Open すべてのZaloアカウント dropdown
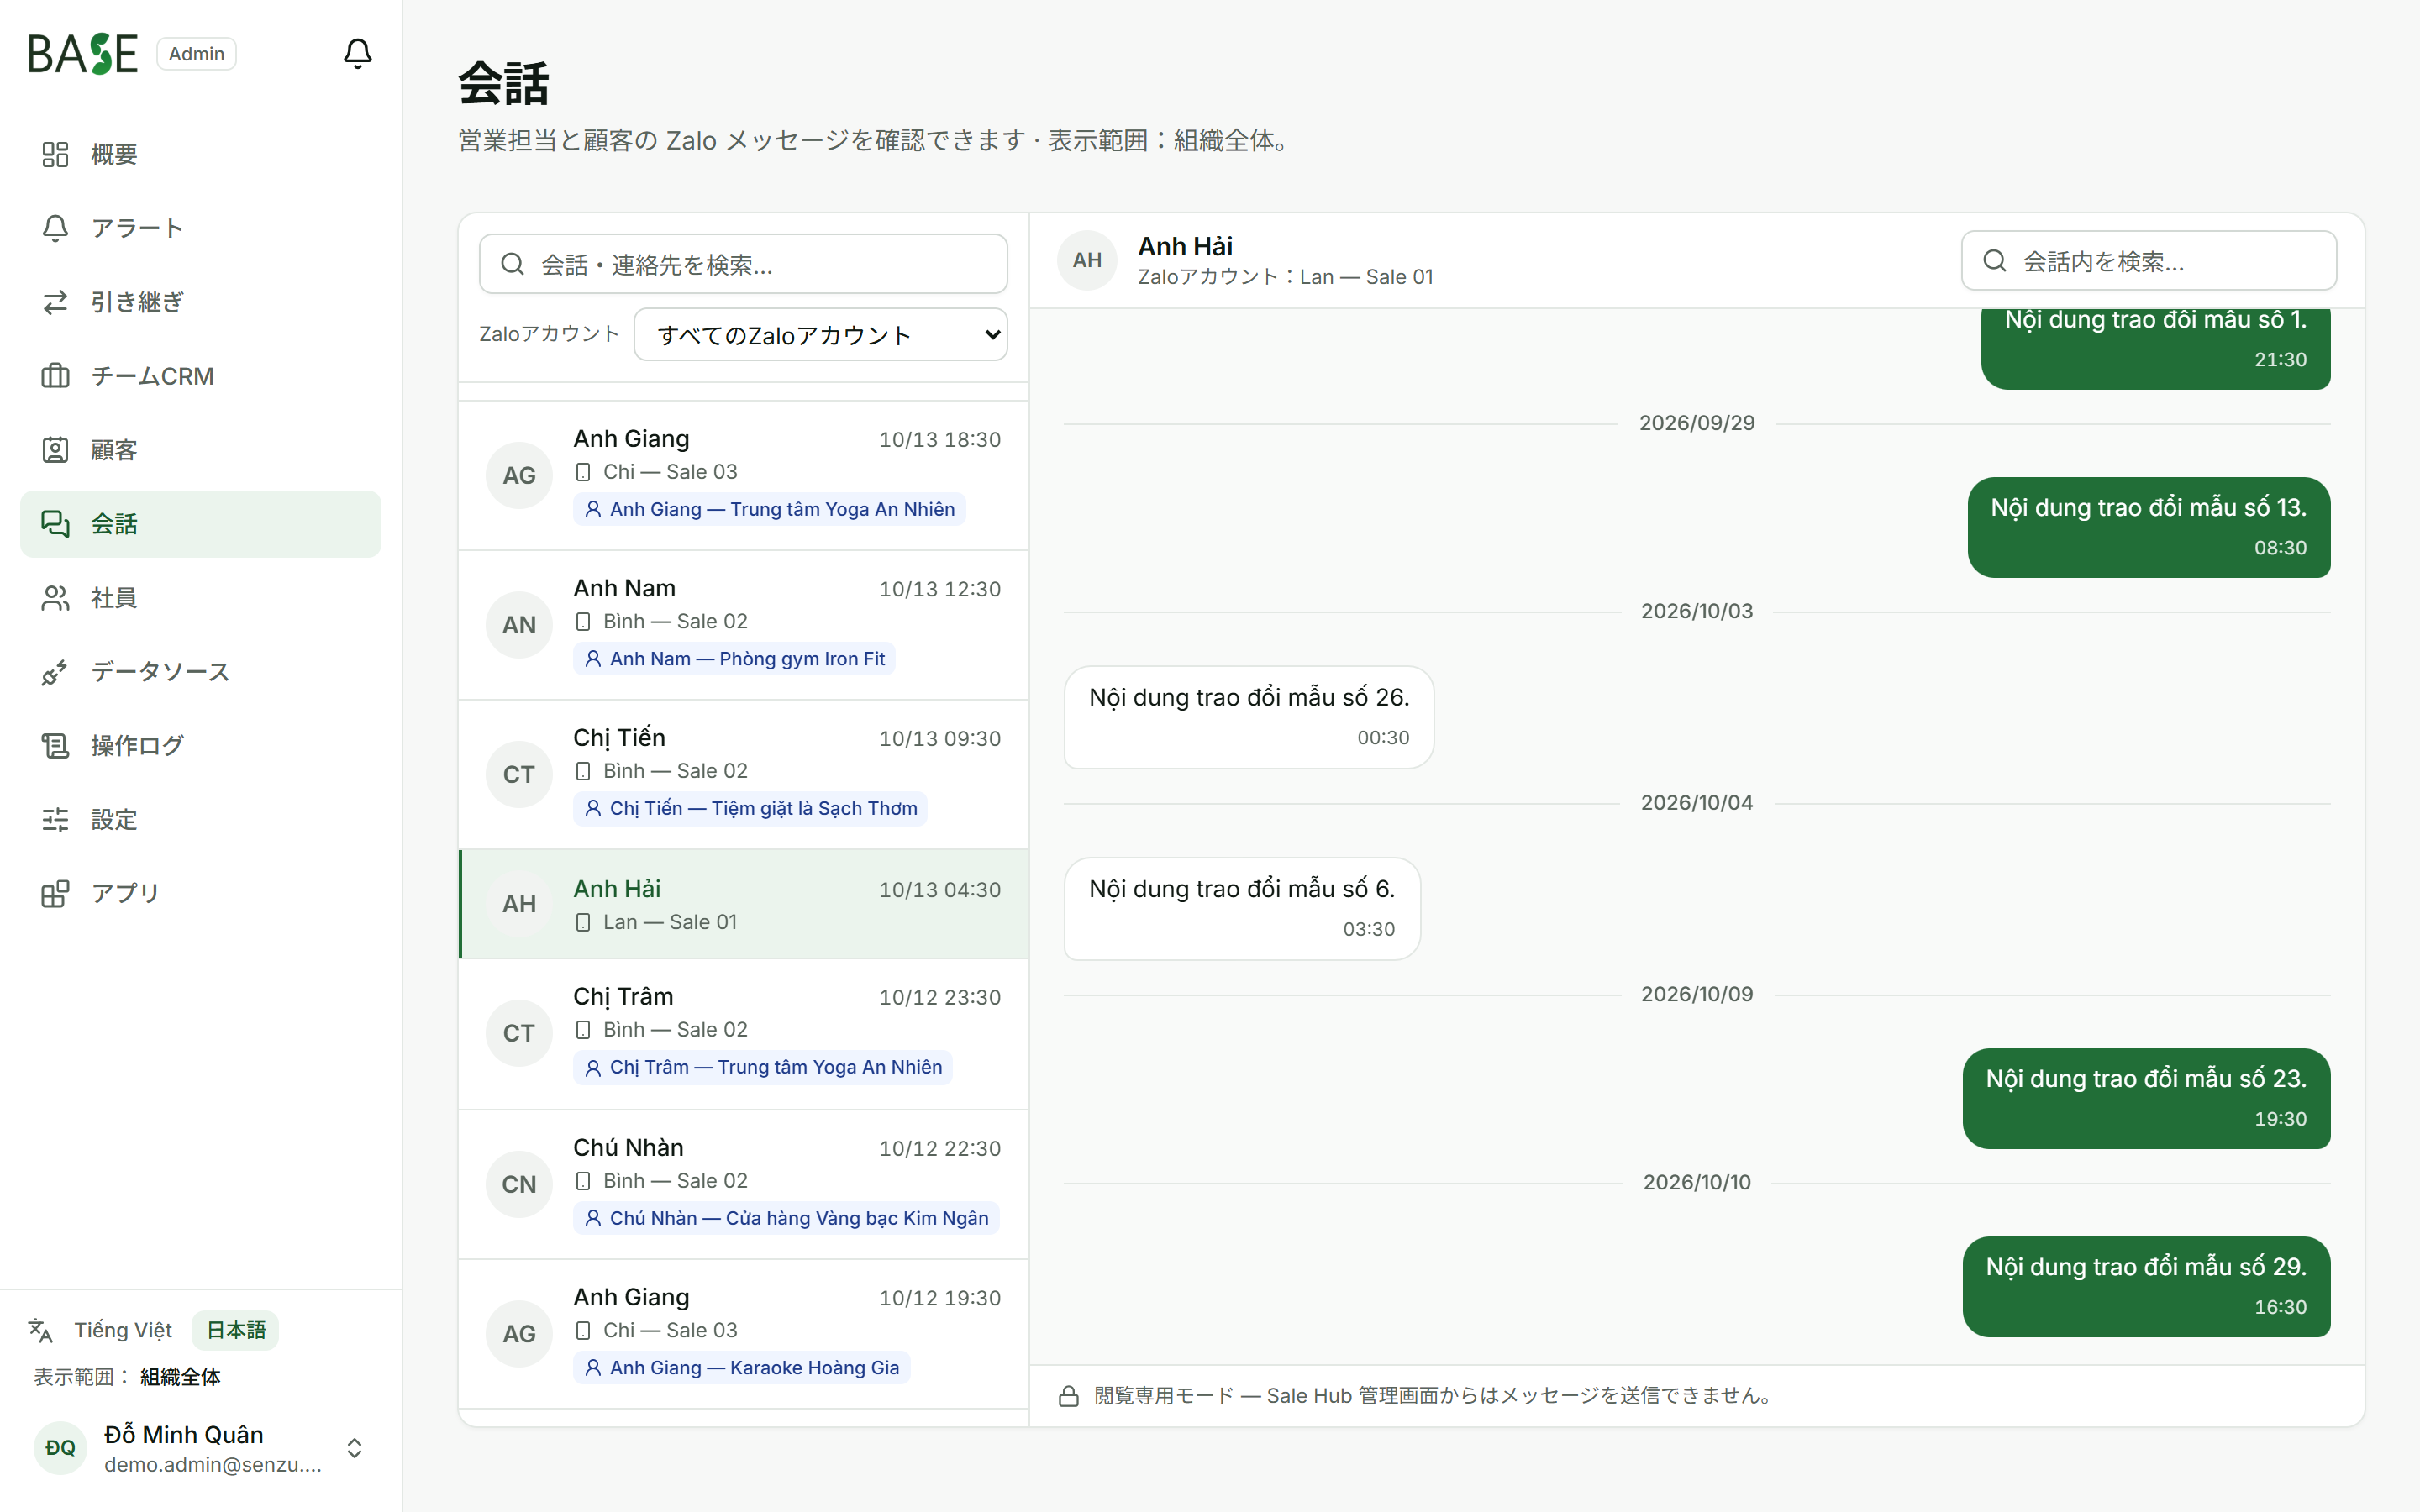This screenshot has height=1512, width=2420. 820,335
